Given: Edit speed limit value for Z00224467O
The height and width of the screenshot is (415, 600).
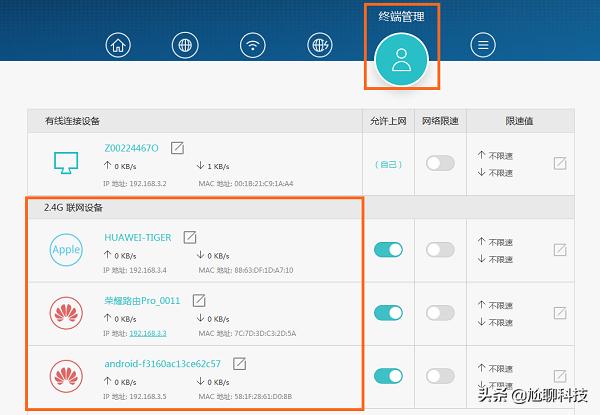Looking at the screenshot, I should point(560,163).
